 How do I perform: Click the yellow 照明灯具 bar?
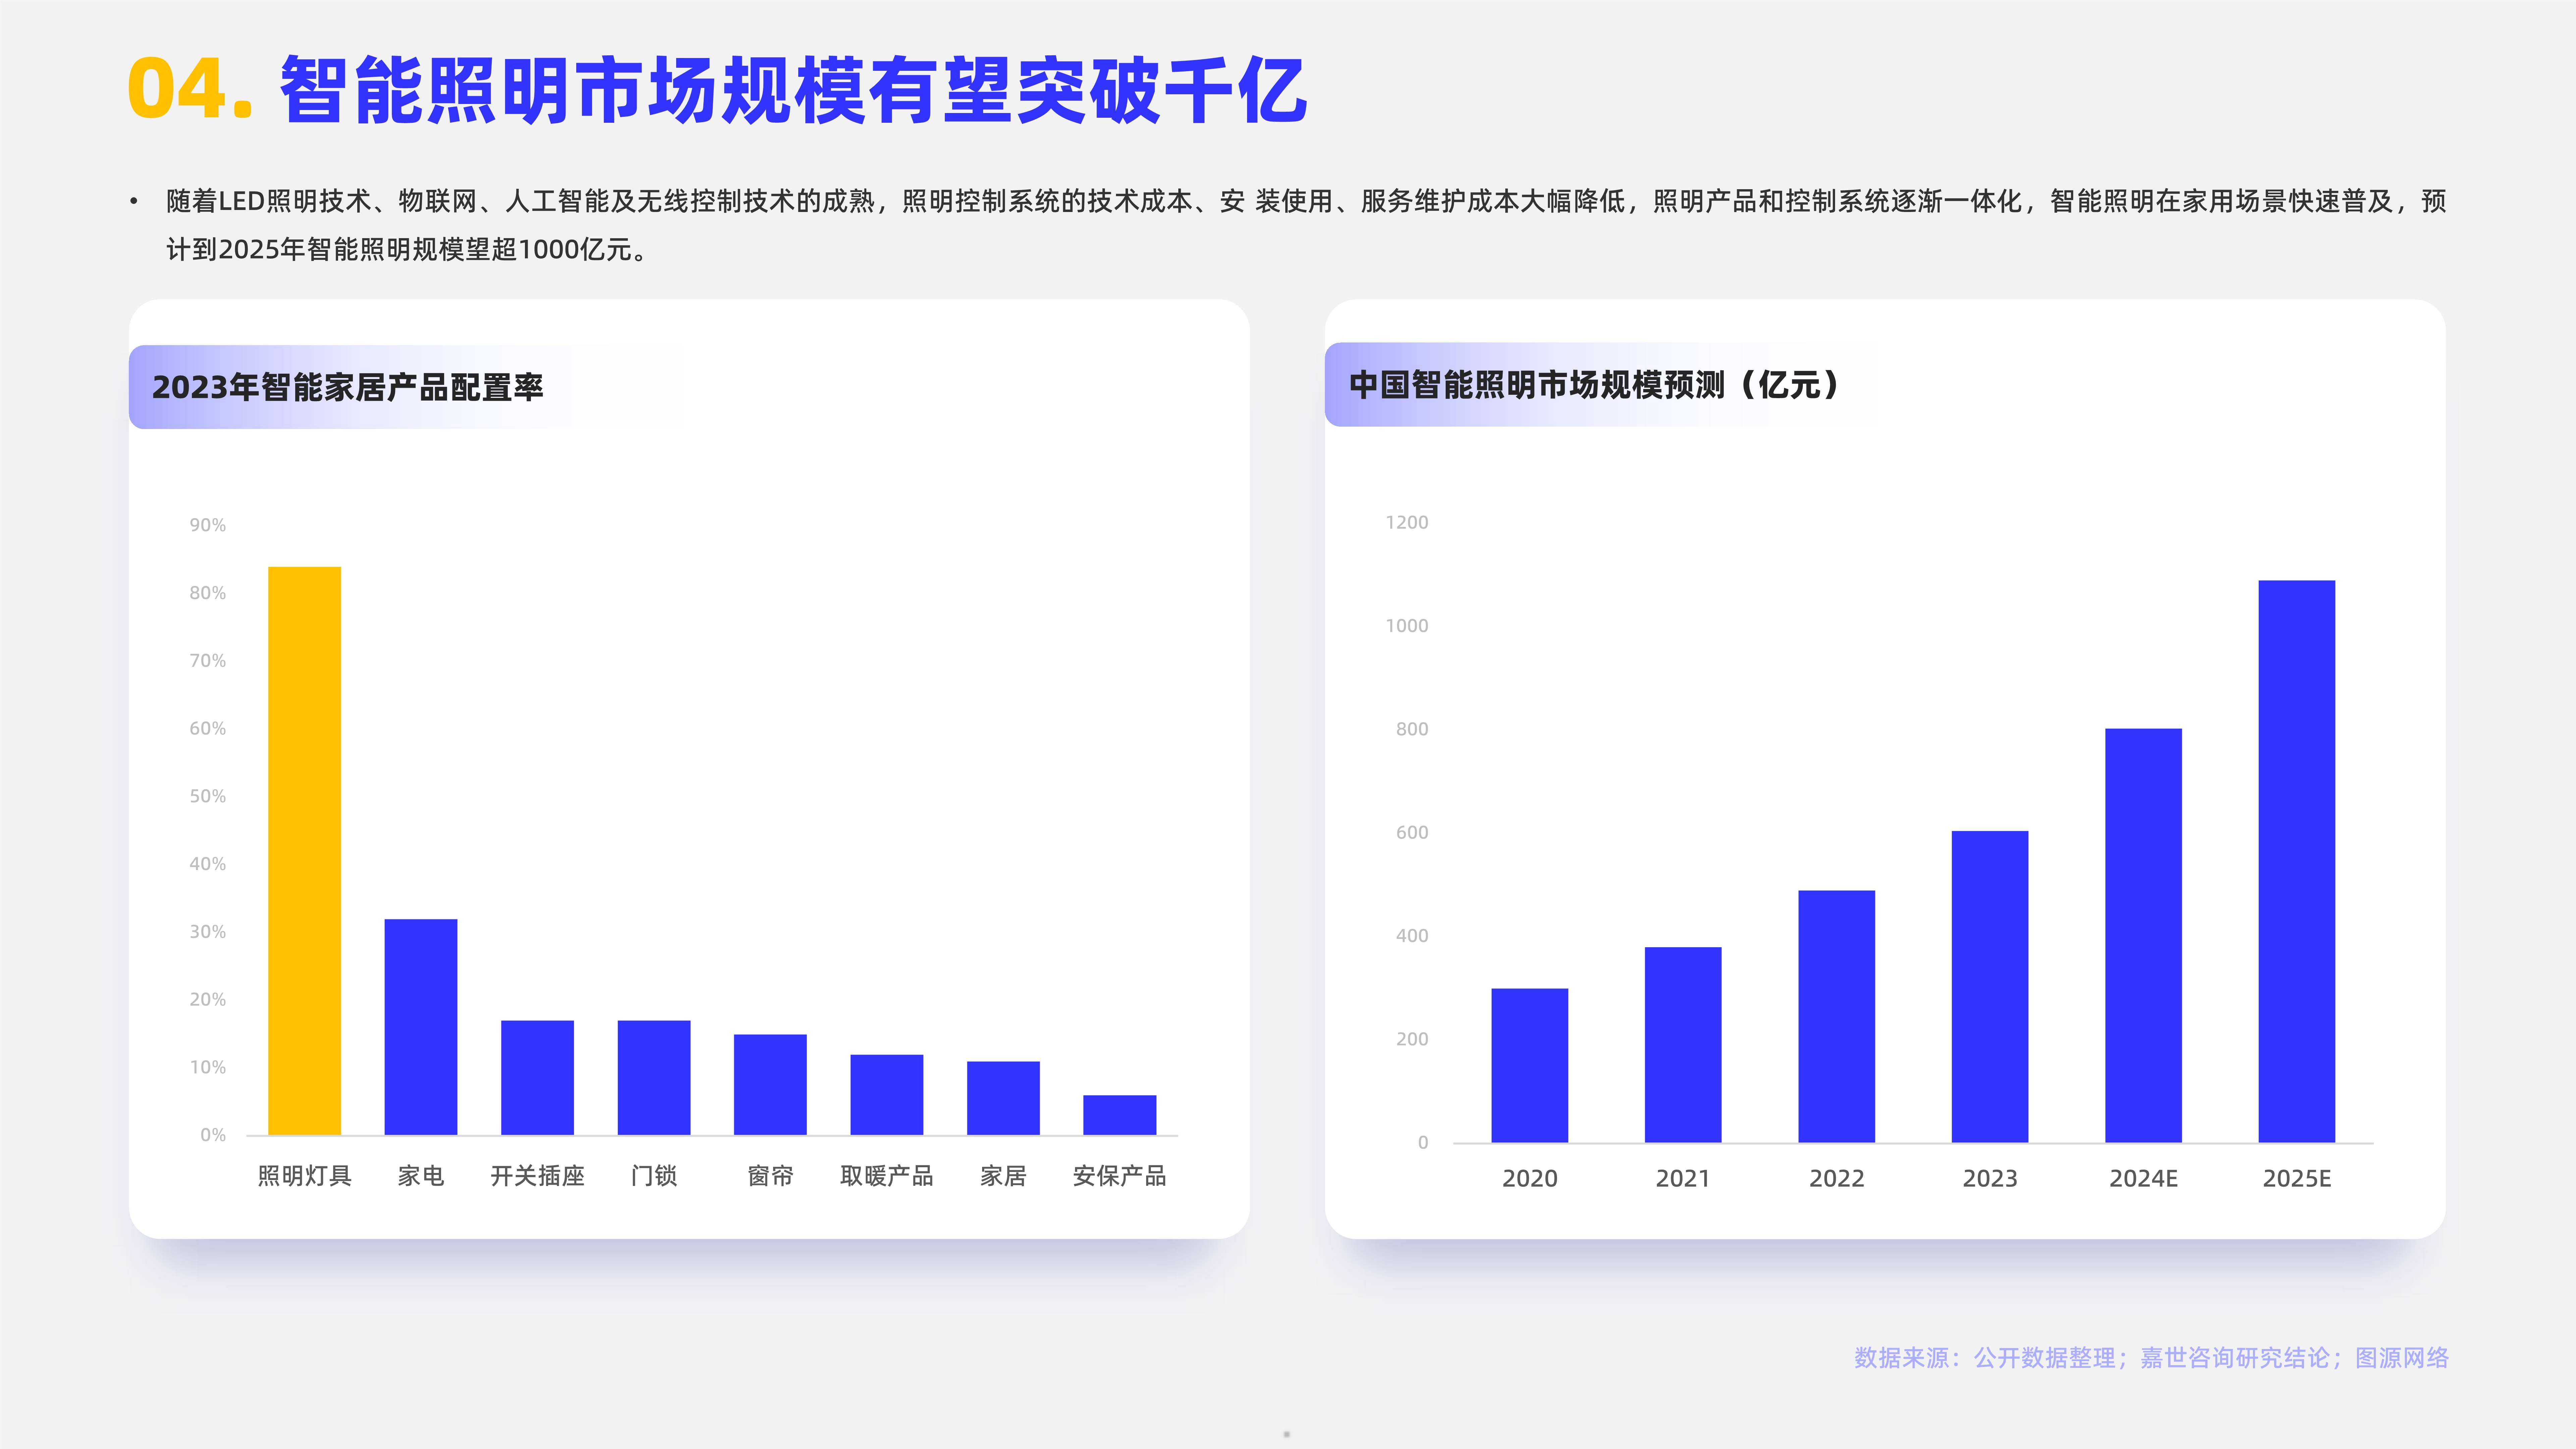304,851
